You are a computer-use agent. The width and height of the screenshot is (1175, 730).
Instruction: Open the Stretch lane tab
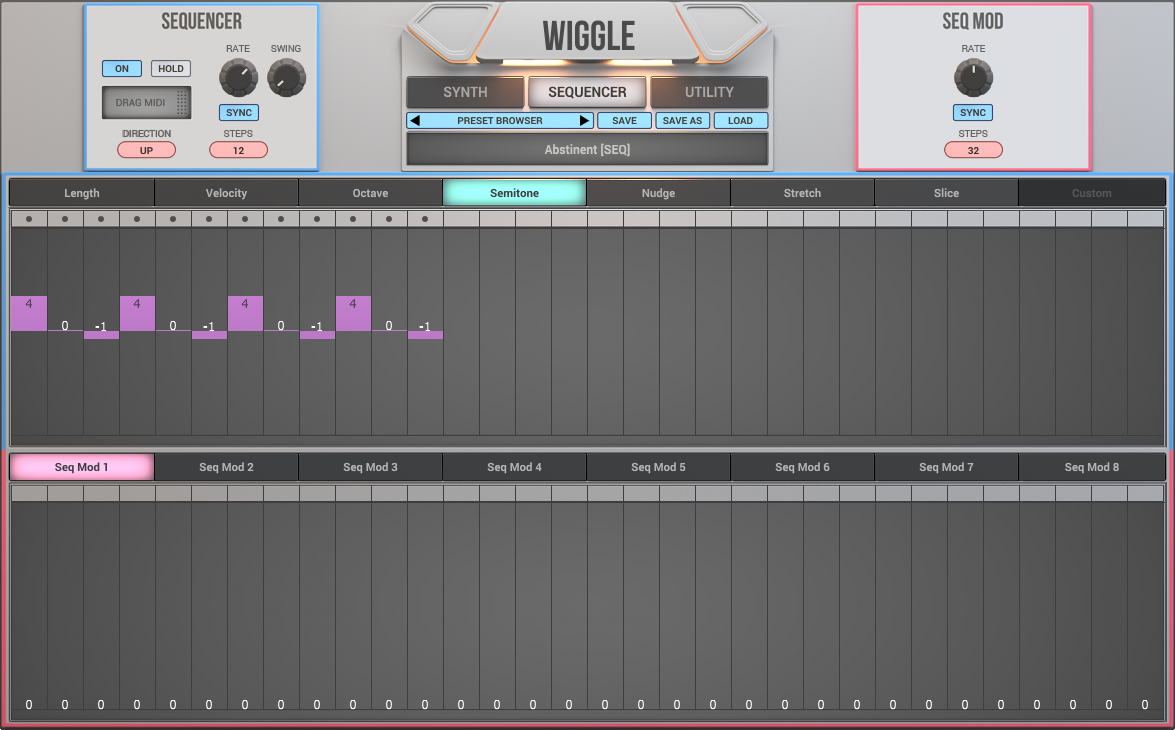click(x=803, y=193)
